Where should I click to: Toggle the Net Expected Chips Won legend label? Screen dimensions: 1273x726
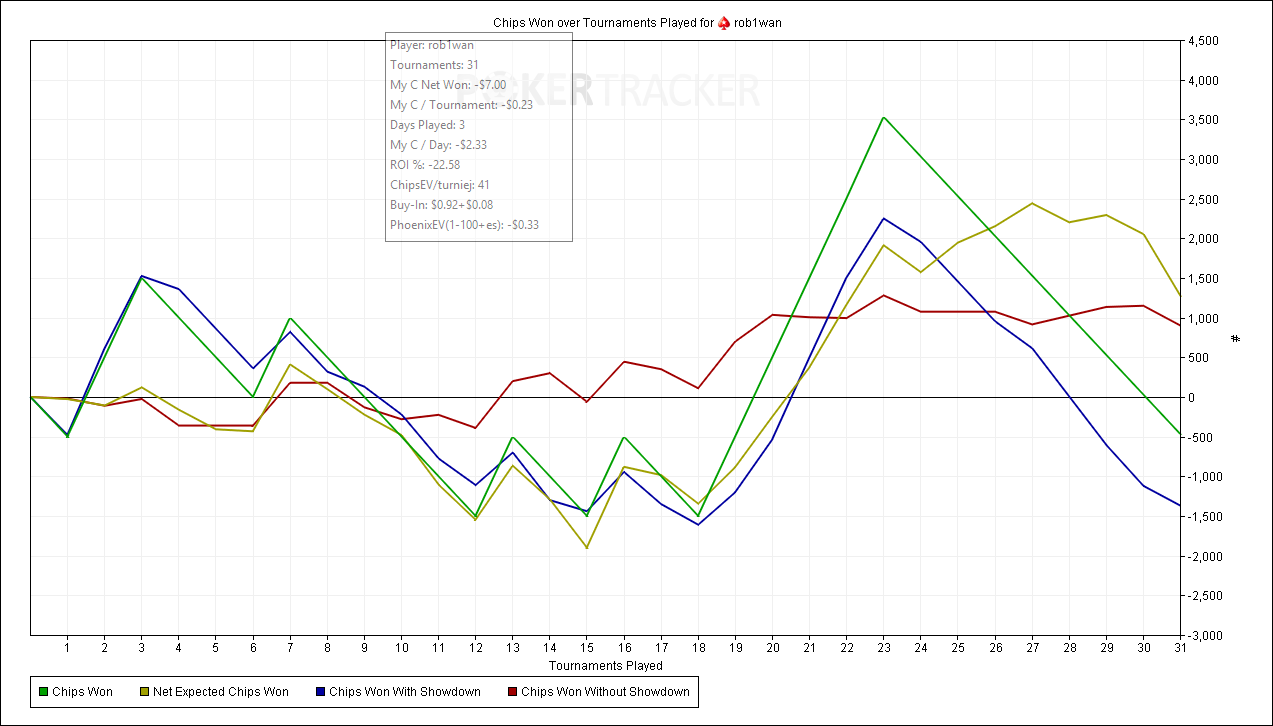point(221,692)
